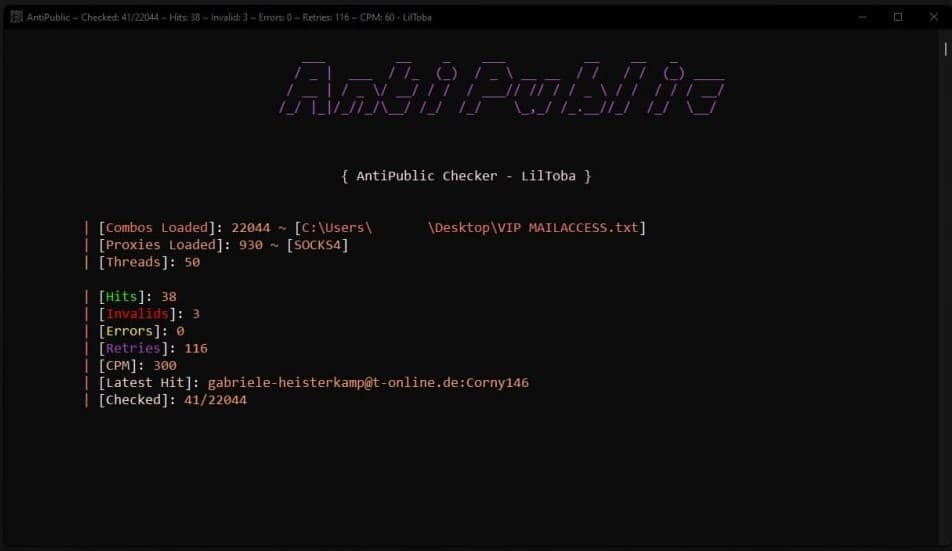Close the AntiPublic console window
The height and width of the screenshot is (551, 952).
tap(934, 17)
